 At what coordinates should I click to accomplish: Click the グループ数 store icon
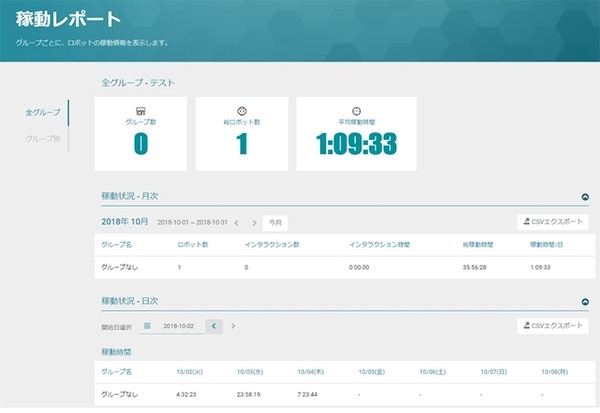(x=141, y=110)
